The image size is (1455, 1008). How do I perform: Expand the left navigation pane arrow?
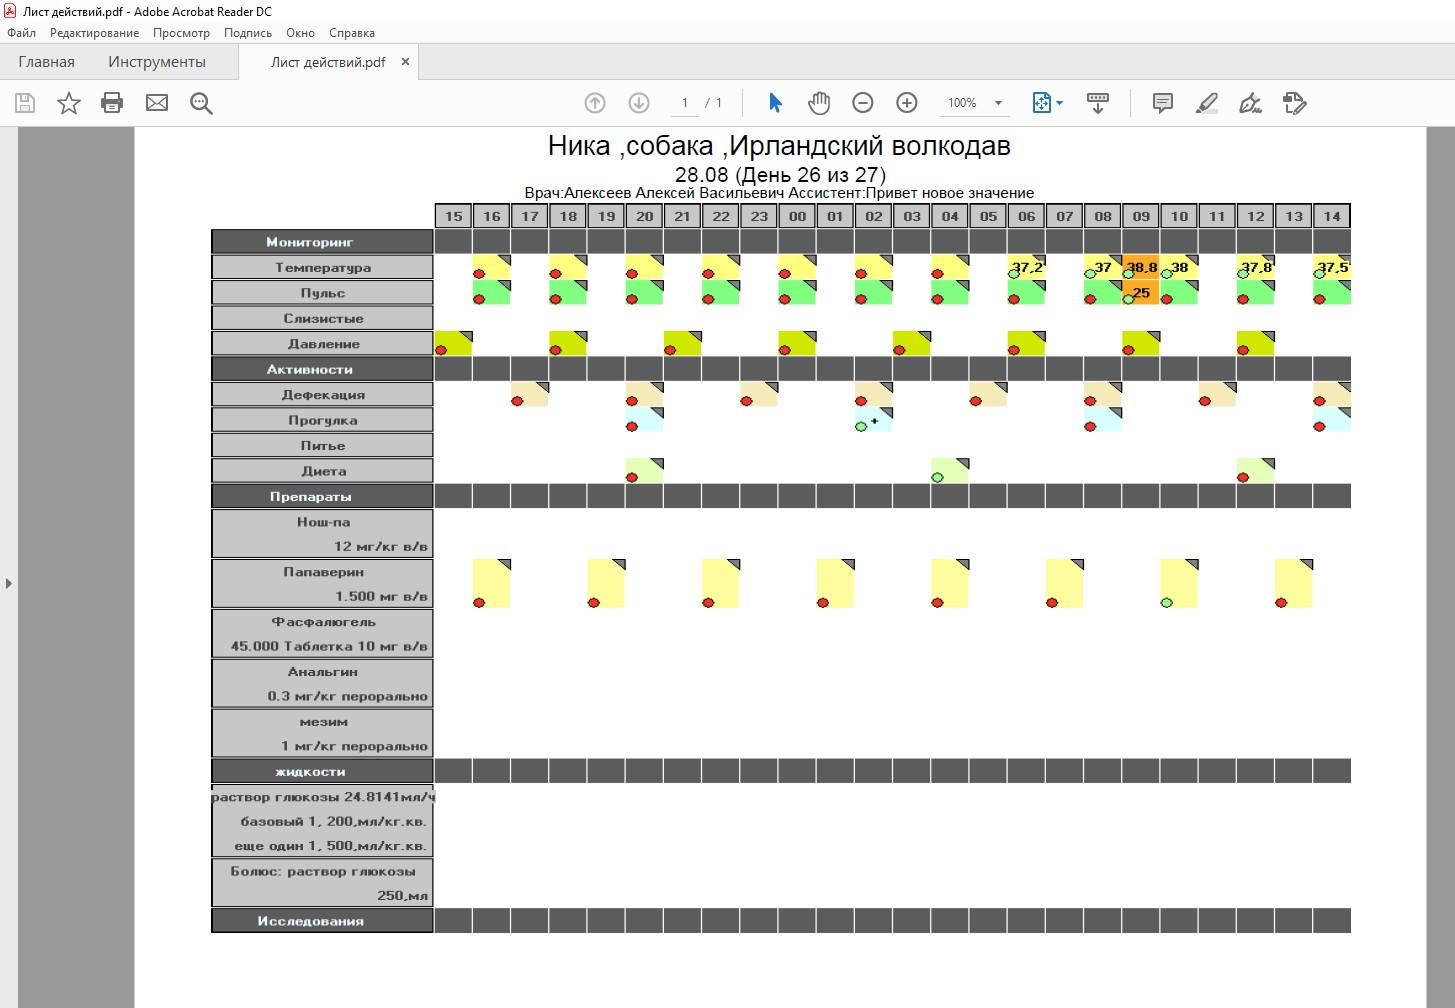coord(9,583)
